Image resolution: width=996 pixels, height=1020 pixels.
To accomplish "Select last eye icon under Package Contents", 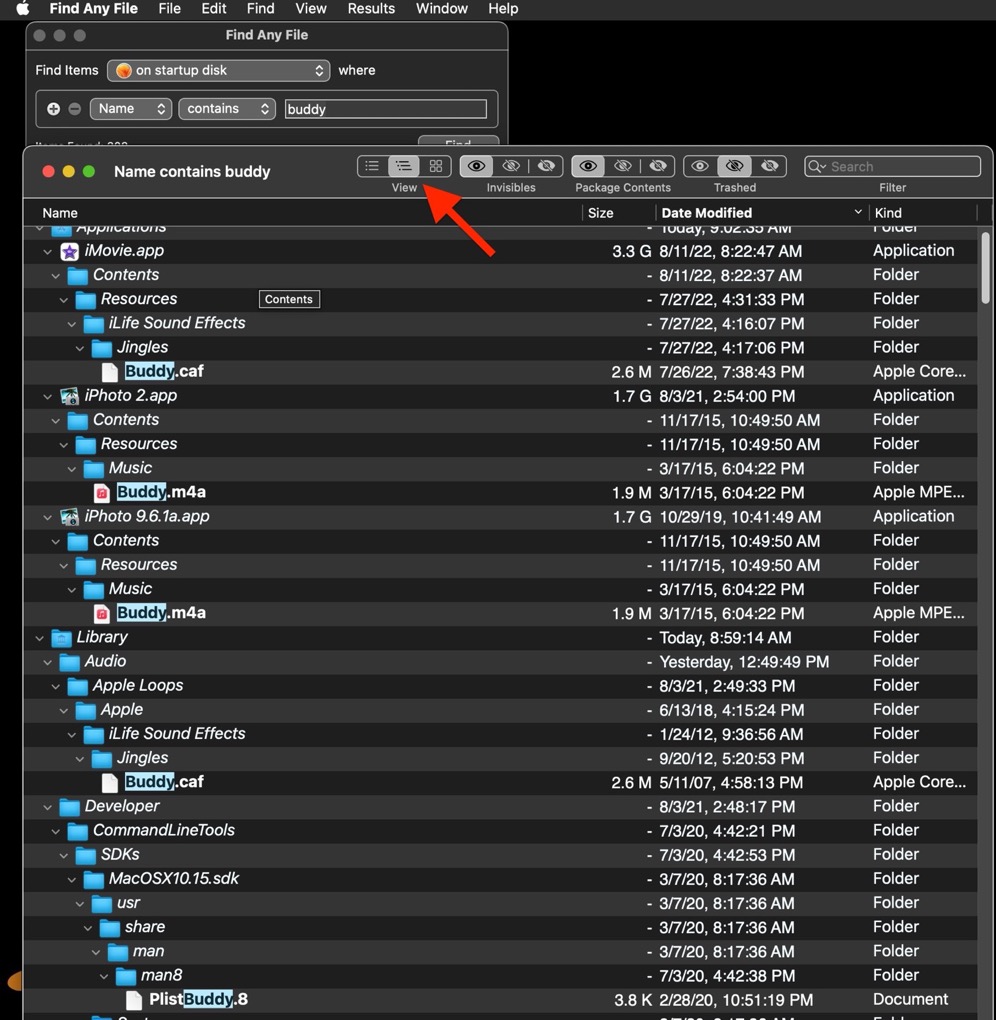I will 658,166.
